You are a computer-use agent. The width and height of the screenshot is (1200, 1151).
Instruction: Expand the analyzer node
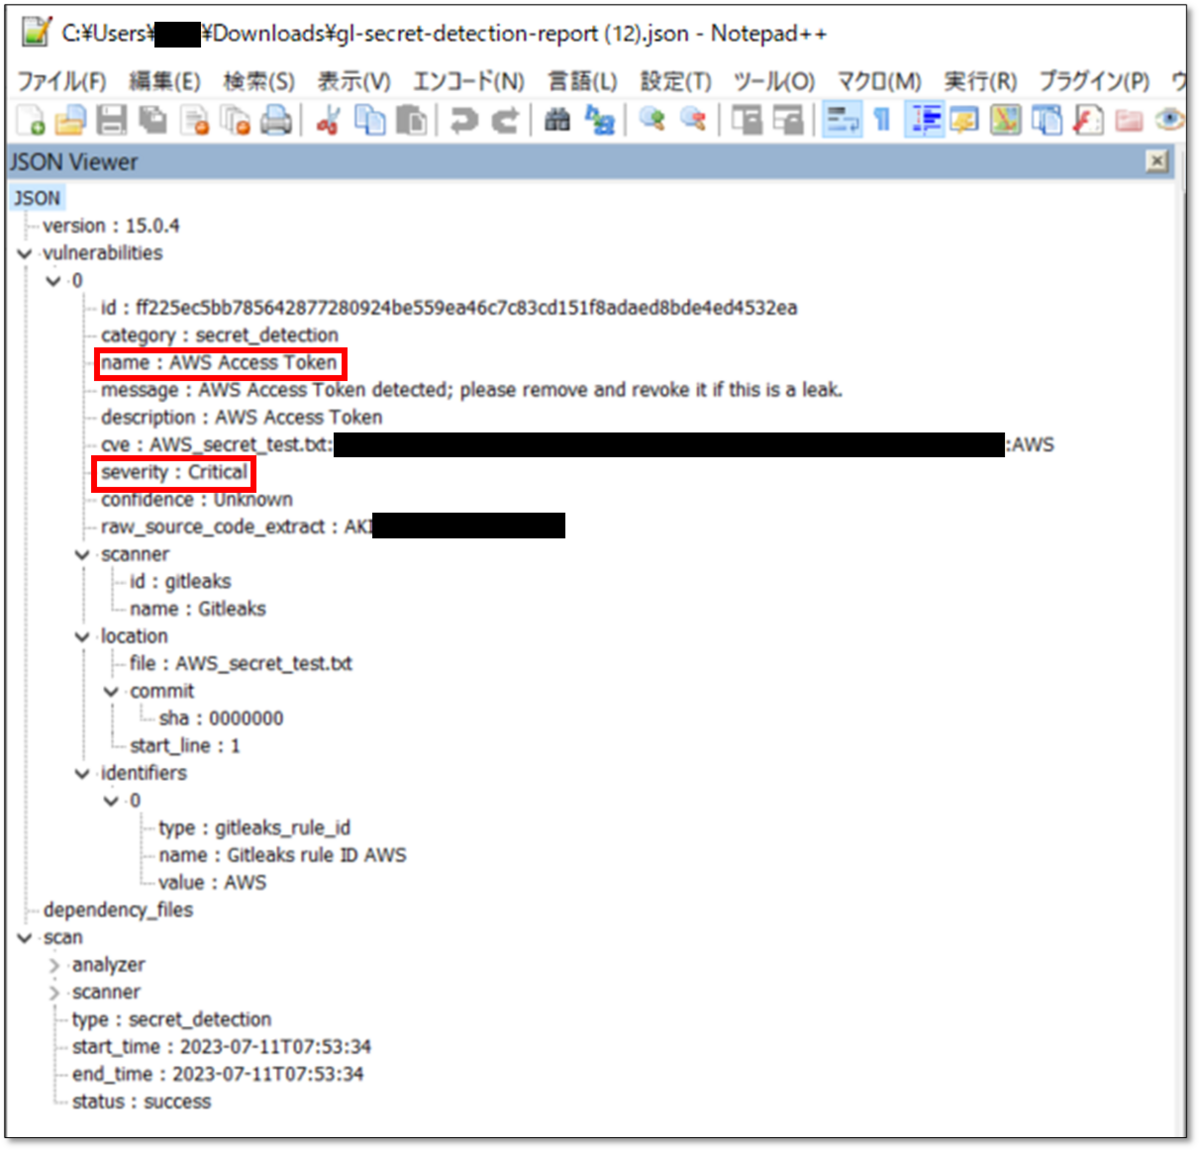tap(54, 966)
